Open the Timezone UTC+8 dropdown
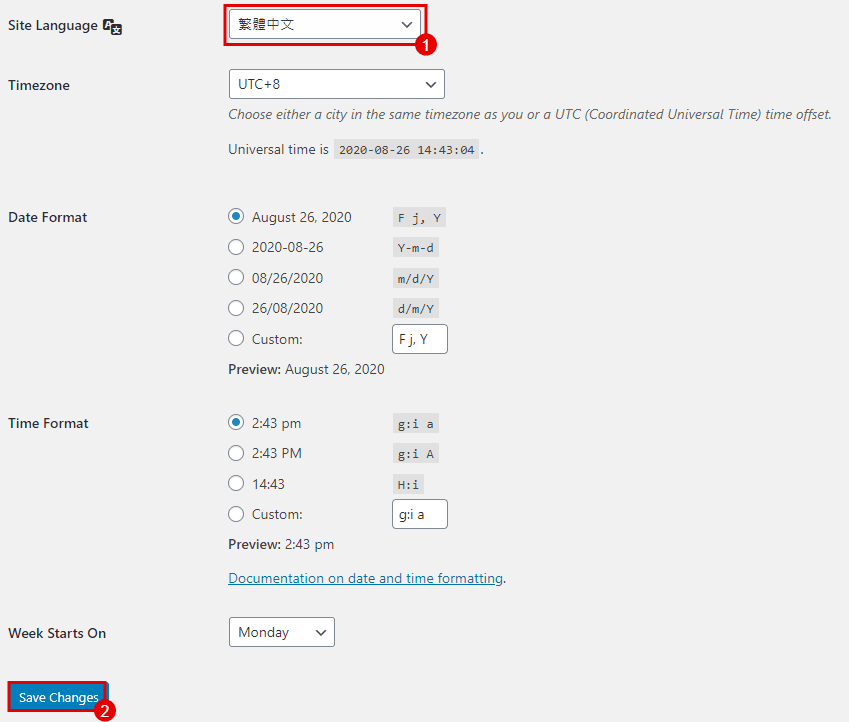The height and width of the screenshot is (722, 849). 336,84
